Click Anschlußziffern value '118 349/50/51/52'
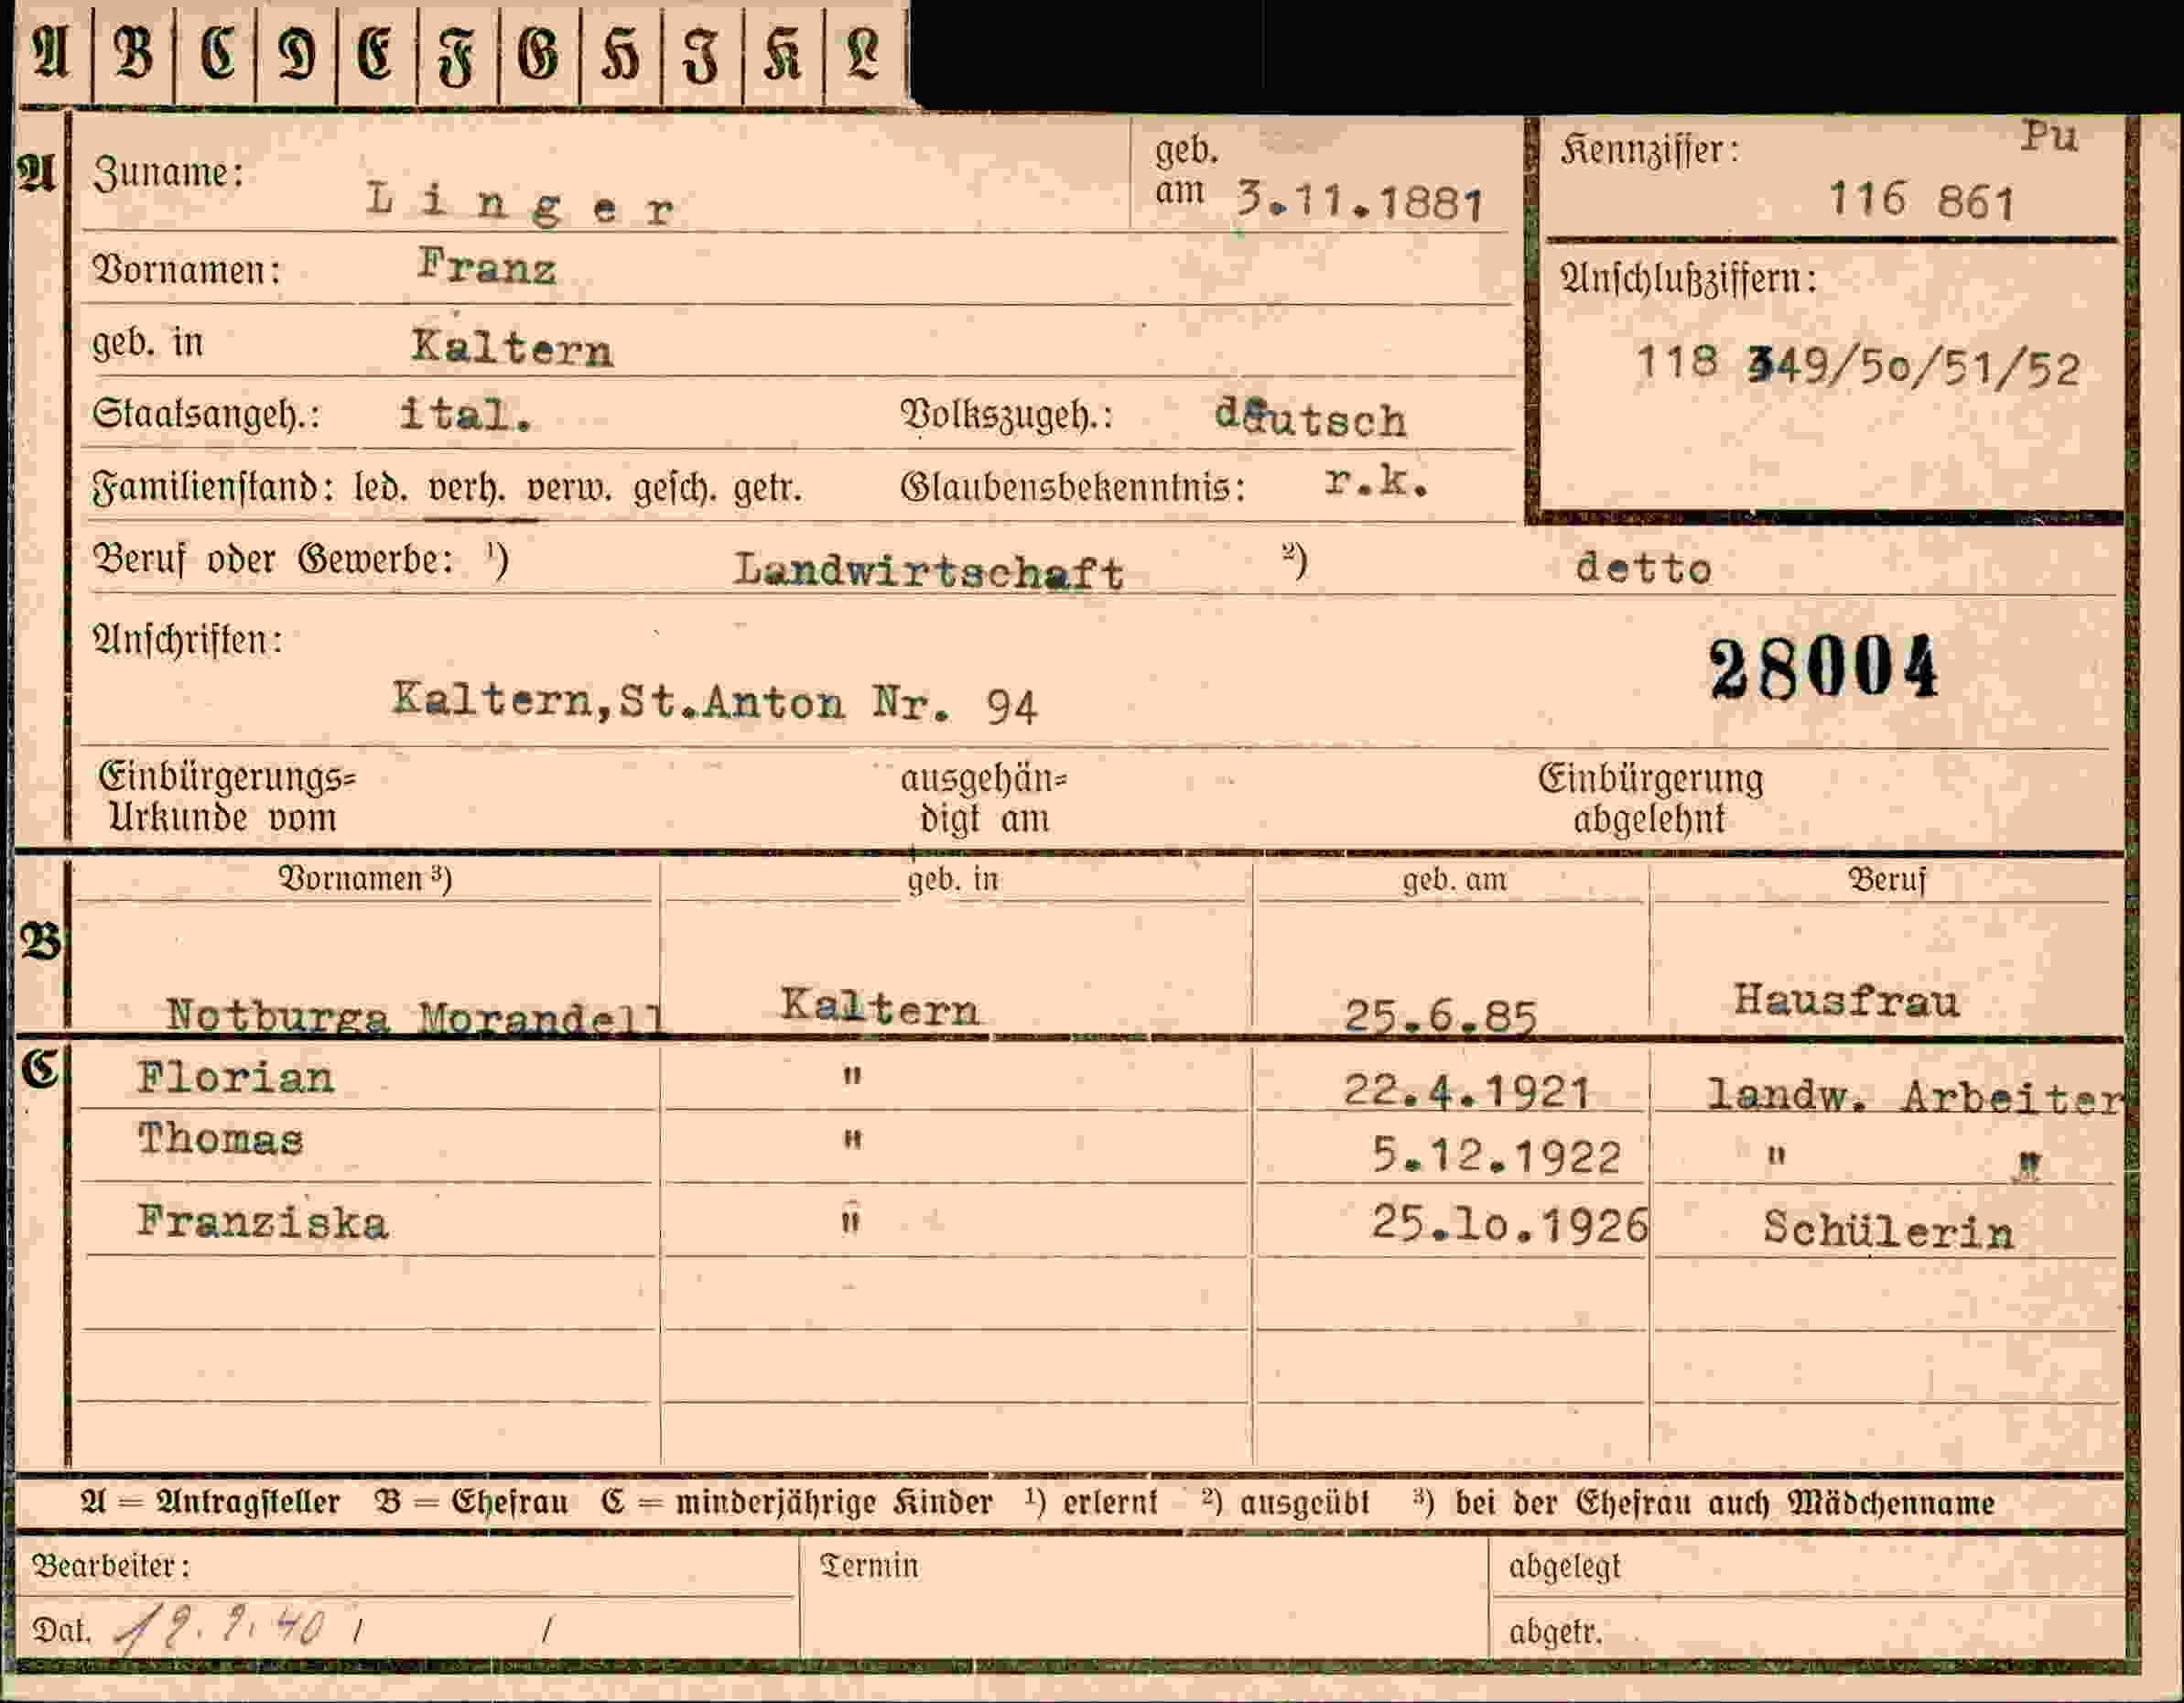2184x1703 pixels. point(1857,365)
